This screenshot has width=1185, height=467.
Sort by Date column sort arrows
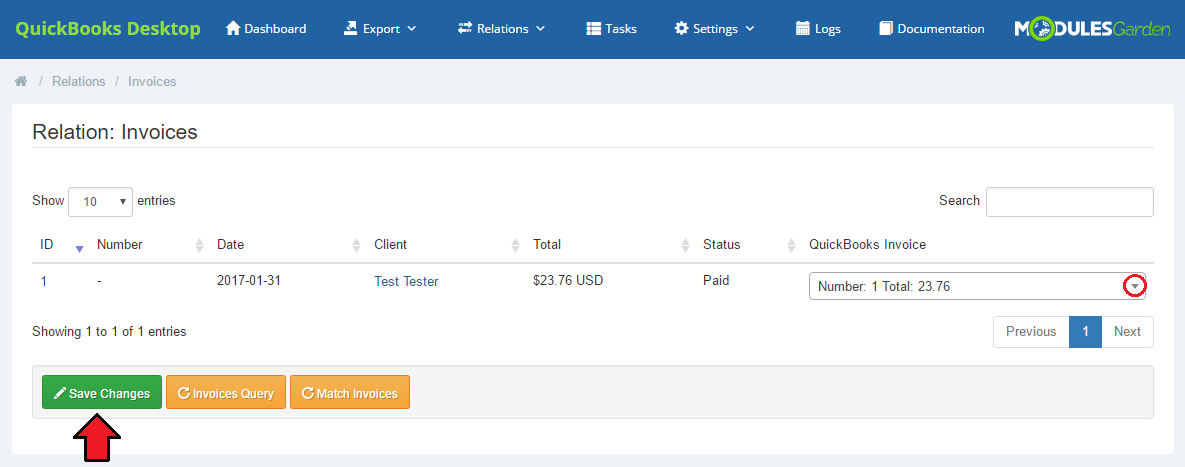pos(357,245)
